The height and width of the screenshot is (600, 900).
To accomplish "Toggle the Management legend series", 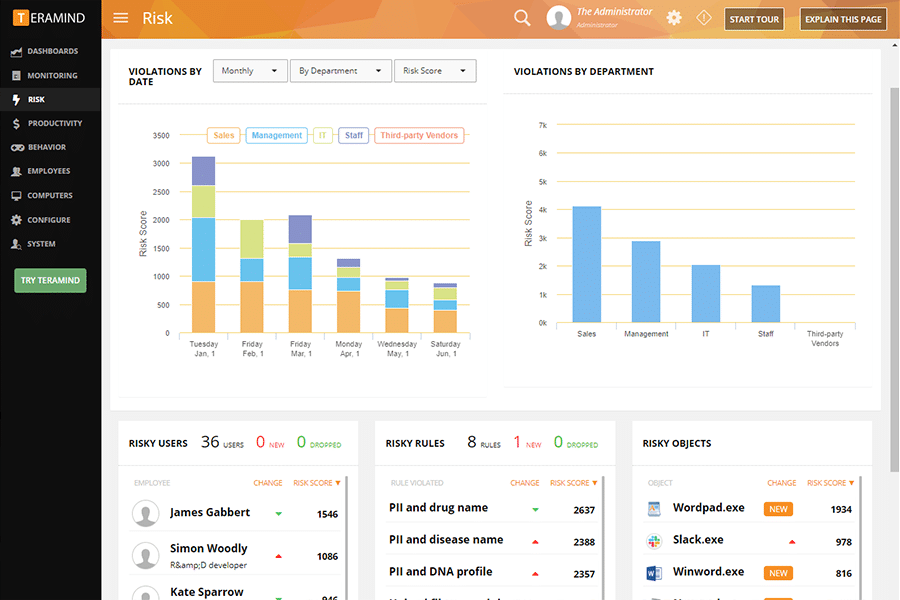I will click(276, 135).
